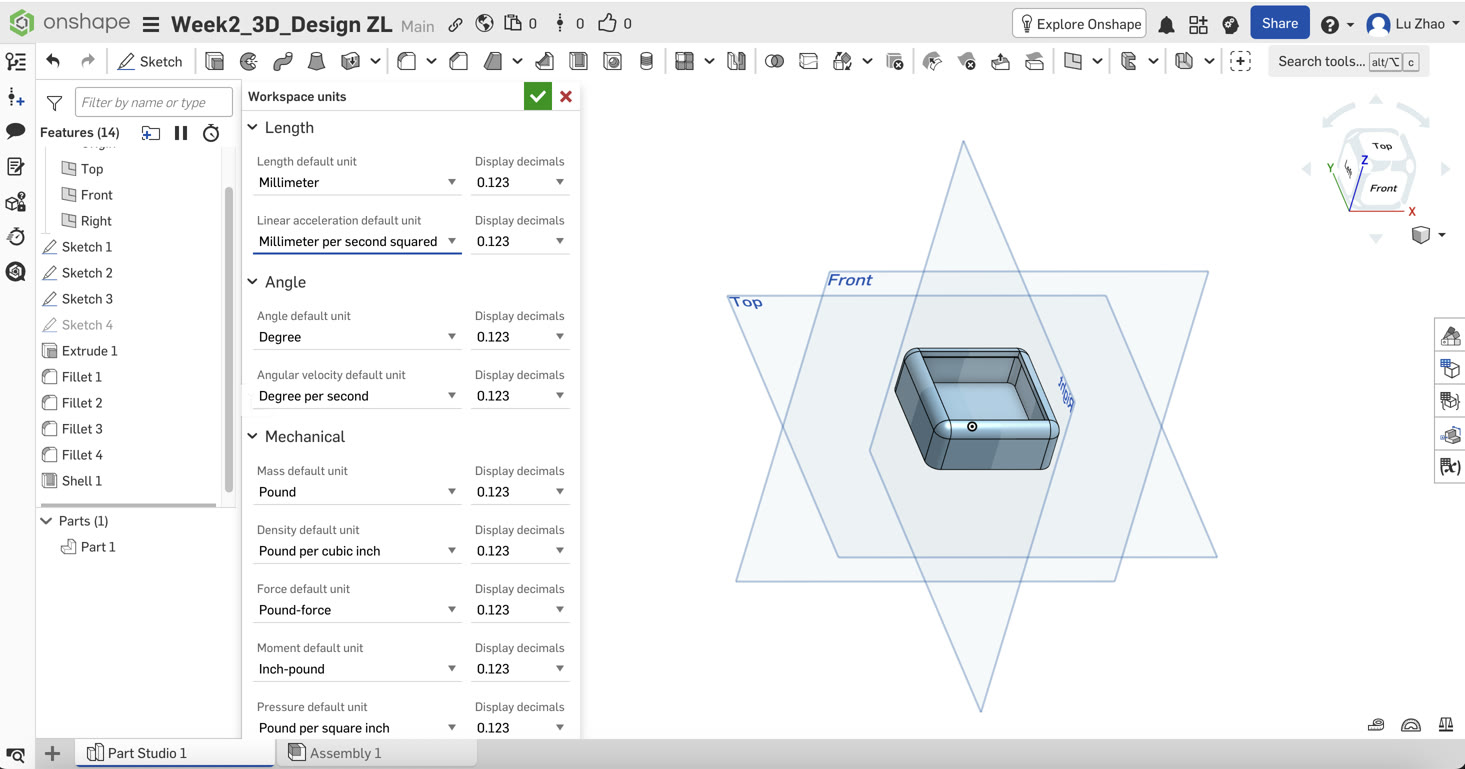This screenshot has height=769, width=1465.
Task: Open the Length default unit dropdown
Action: (358, 182)
